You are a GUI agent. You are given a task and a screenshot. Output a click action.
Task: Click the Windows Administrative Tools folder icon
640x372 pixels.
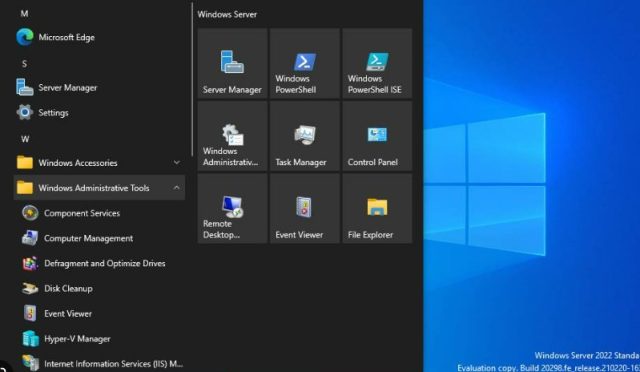coord(25,188)
